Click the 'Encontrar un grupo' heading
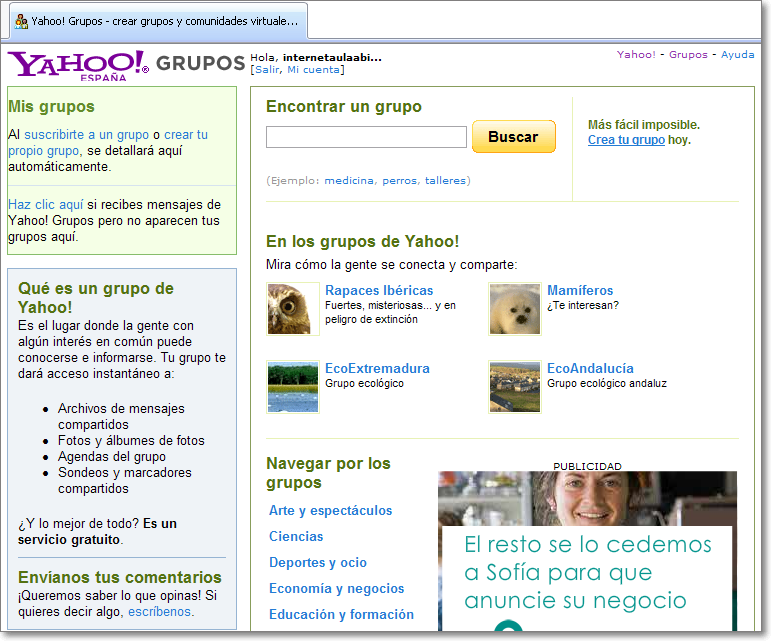 (x=344, y=107)
